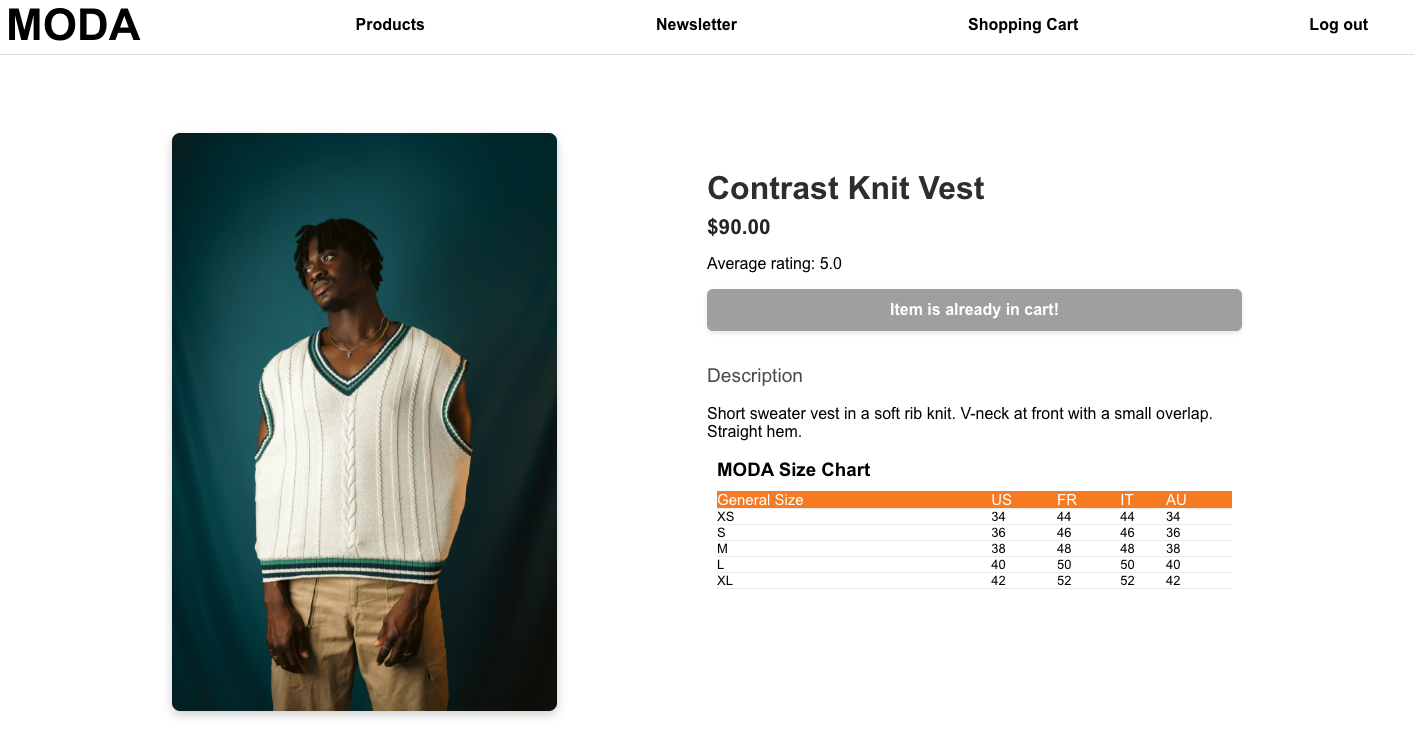Click the General Size column header
The image size is (1423, 735).
click(760, 500)
